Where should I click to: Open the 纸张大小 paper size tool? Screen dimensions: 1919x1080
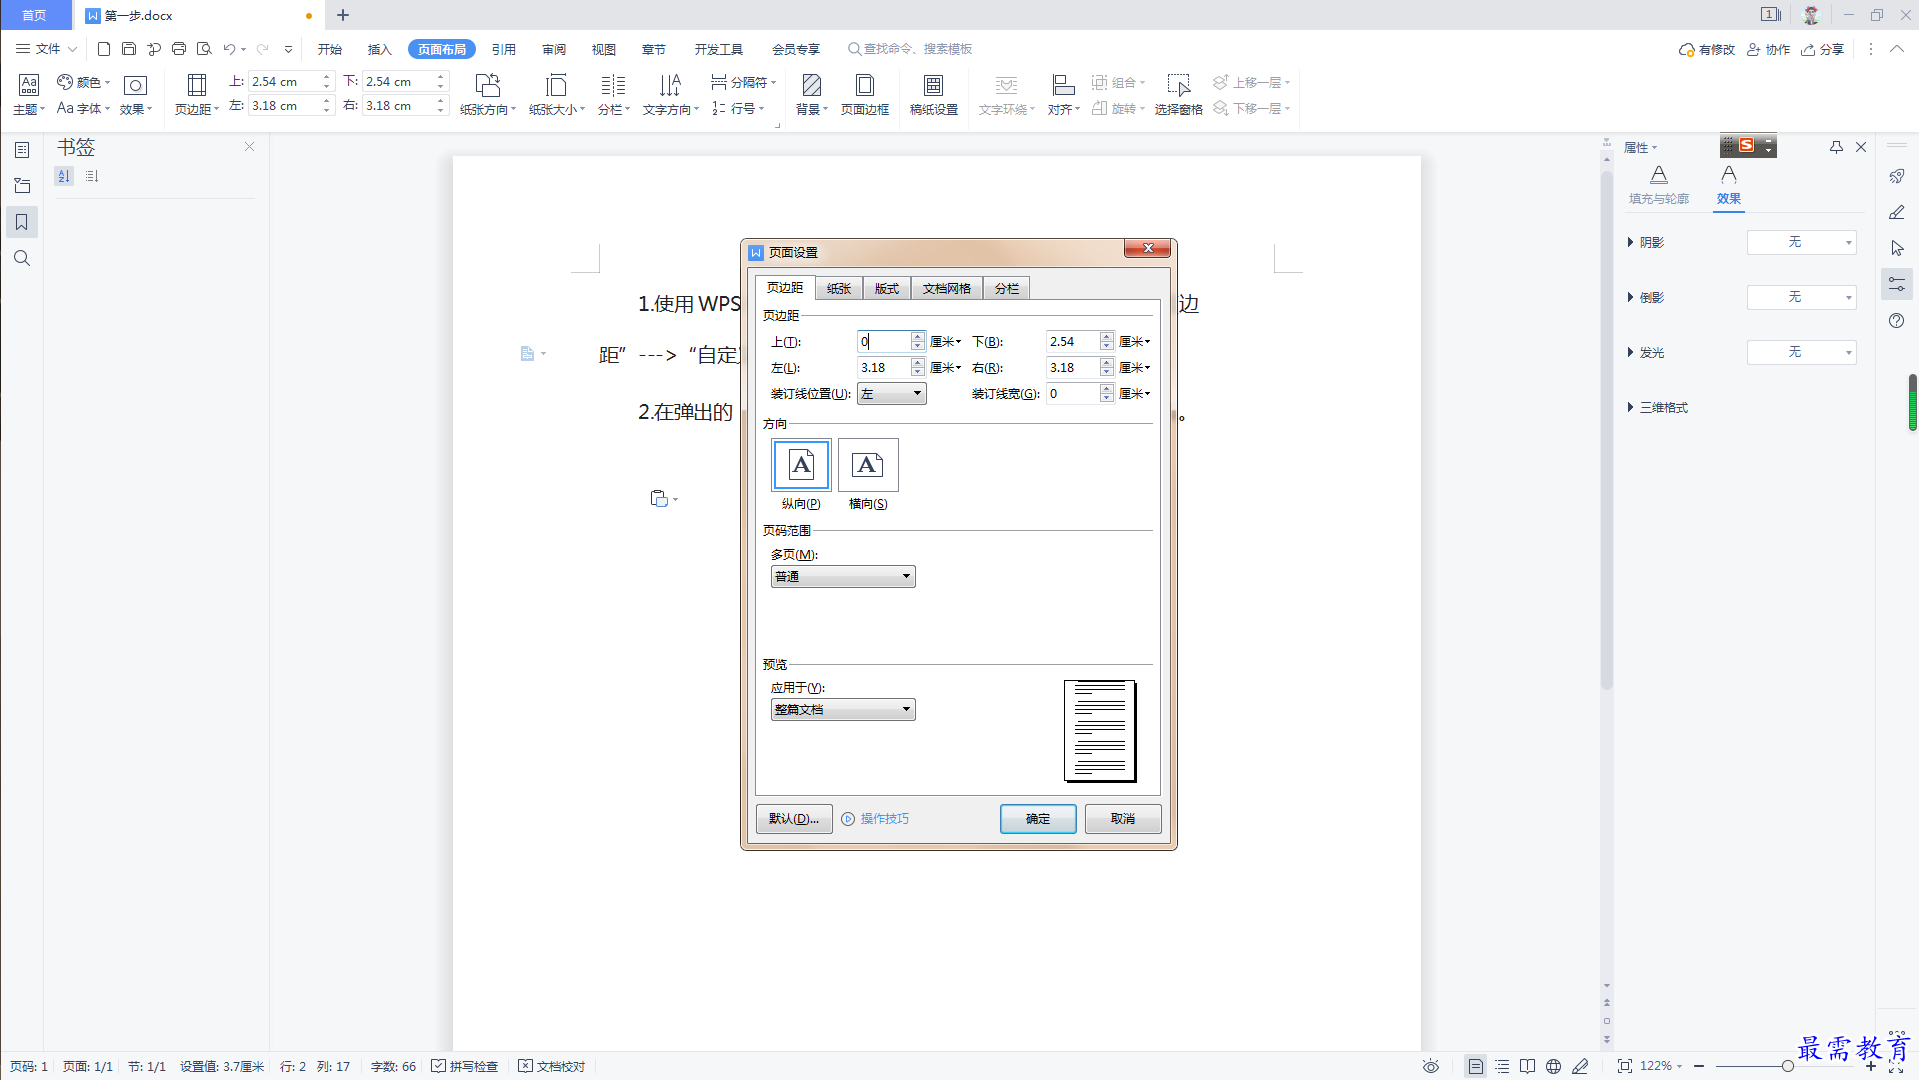[x=556, y=95]
